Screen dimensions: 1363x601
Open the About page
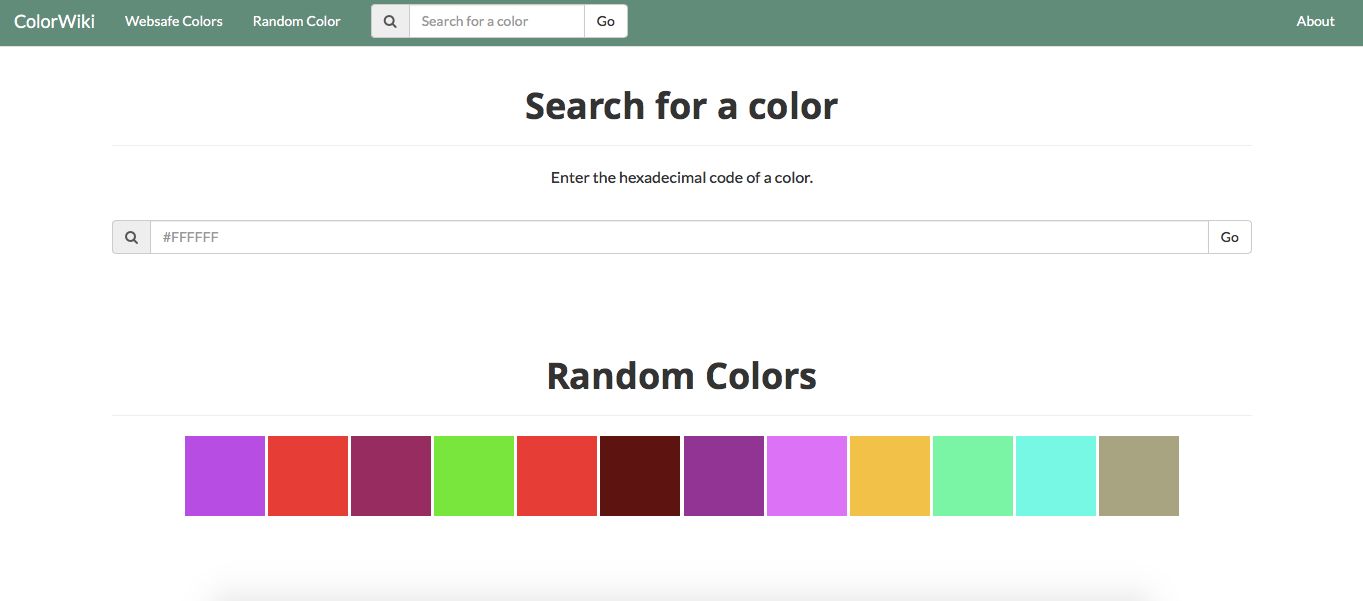coord(1315,21)
